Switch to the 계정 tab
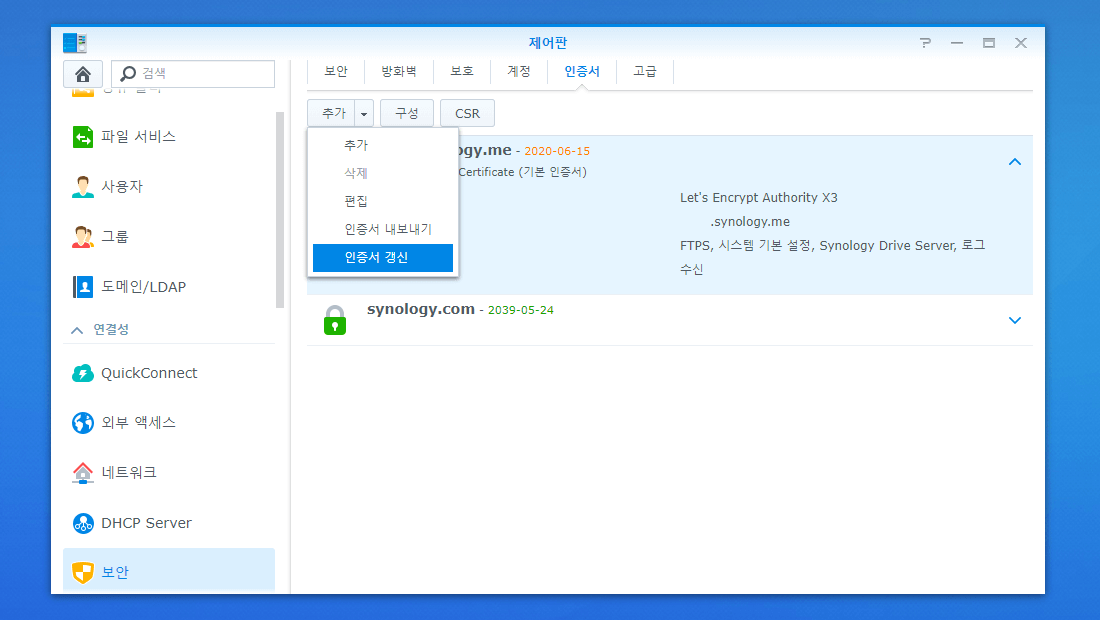 [x=518, y=72]
